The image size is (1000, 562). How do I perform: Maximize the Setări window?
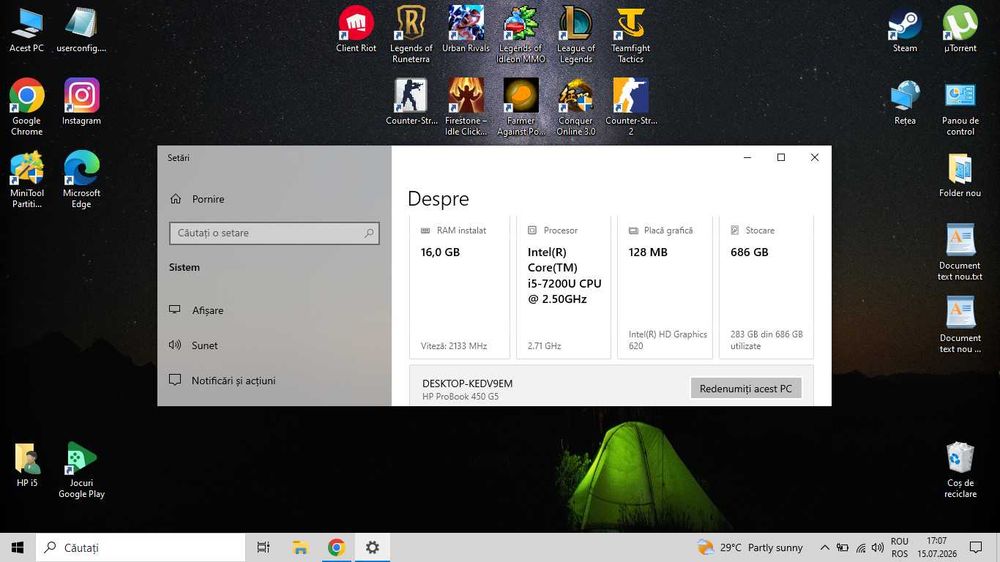[x=781, y=158]
